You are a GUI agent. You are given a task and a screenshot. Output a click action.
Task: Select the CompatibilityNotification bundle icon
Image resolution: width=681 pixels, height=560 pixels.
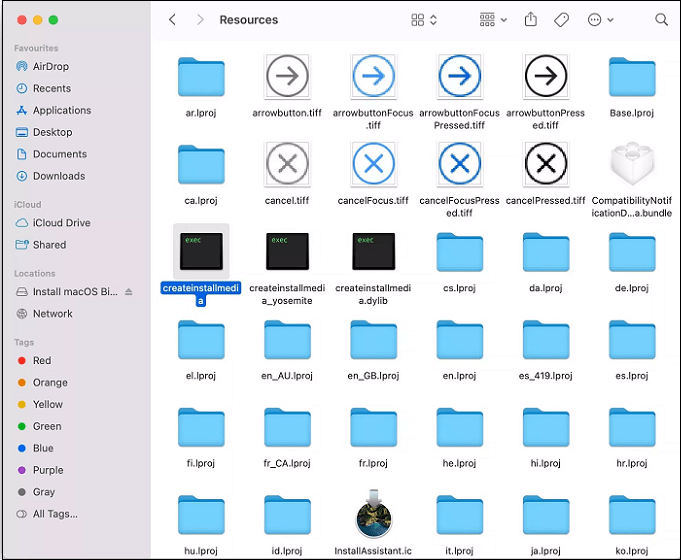coord(631,163)
